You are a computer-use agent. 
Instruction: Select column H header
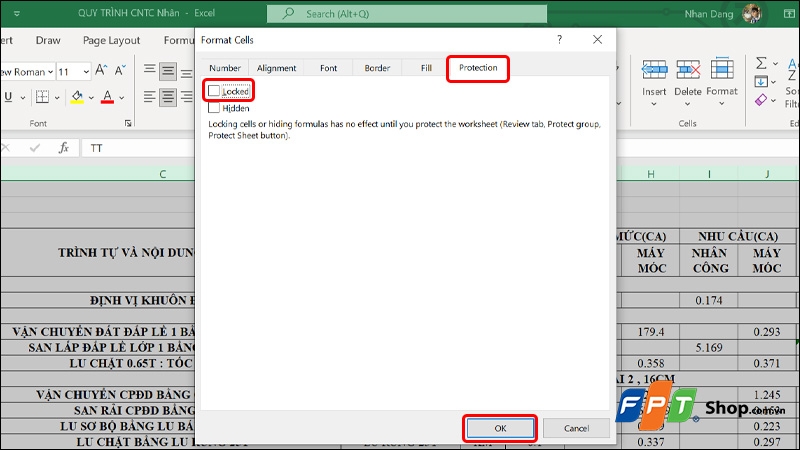[x=651, y=174]
